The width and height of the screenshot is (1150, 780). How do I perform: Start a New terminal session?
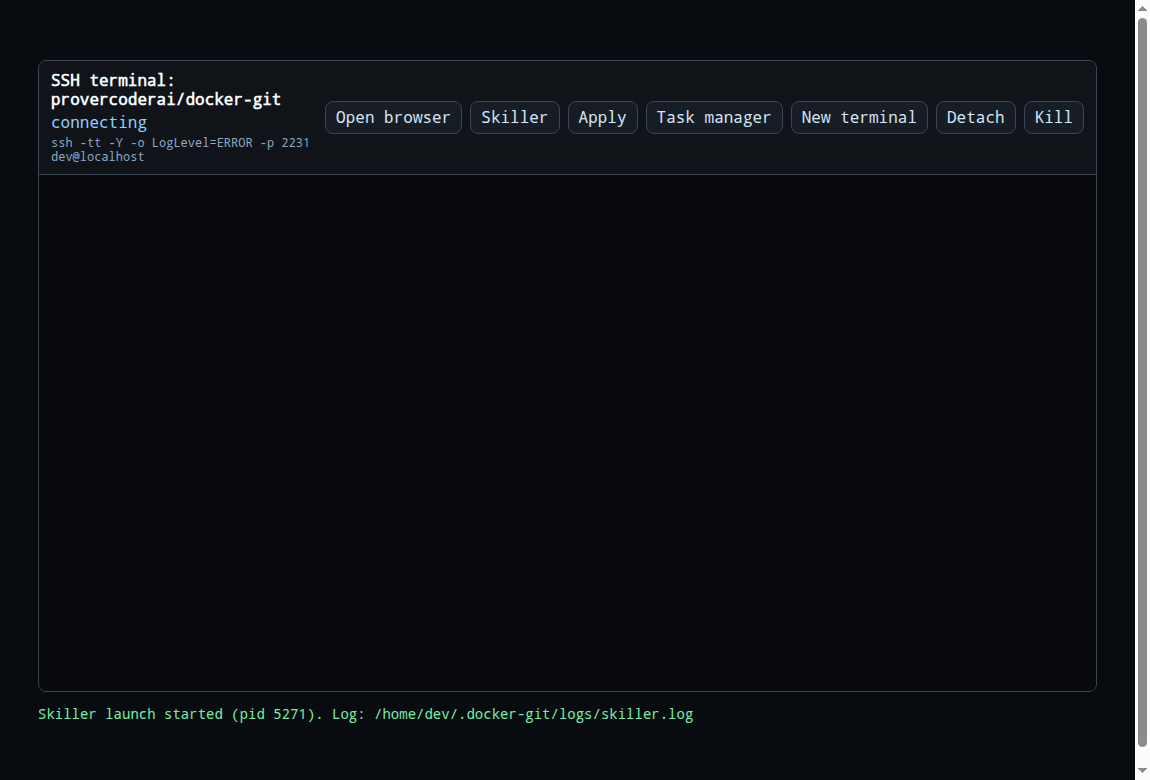coord(859,117)
